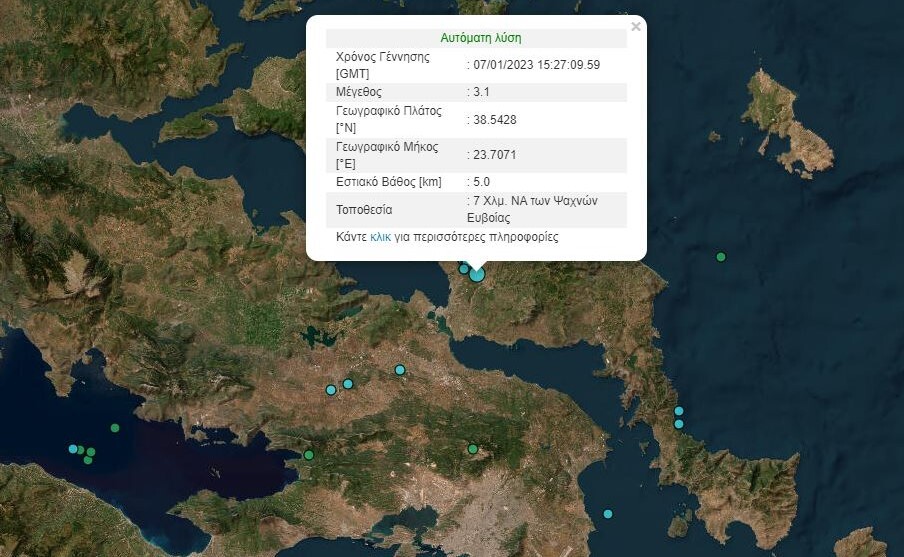Click the 'Αυτόματη λύση' popup header

tap(480, 38)
